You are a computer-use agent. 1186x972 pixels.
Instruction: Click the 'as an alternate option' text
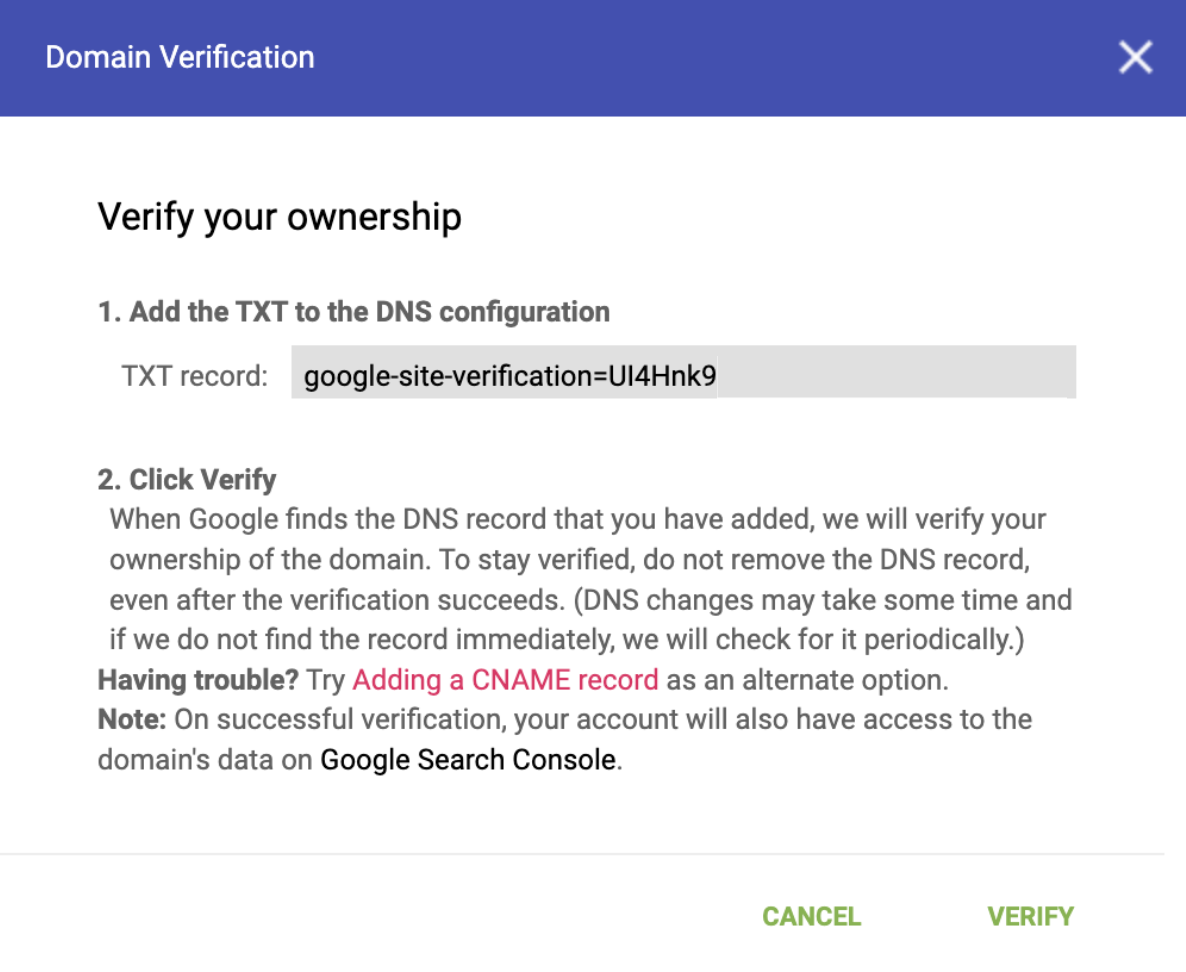[x=807, y=680]
